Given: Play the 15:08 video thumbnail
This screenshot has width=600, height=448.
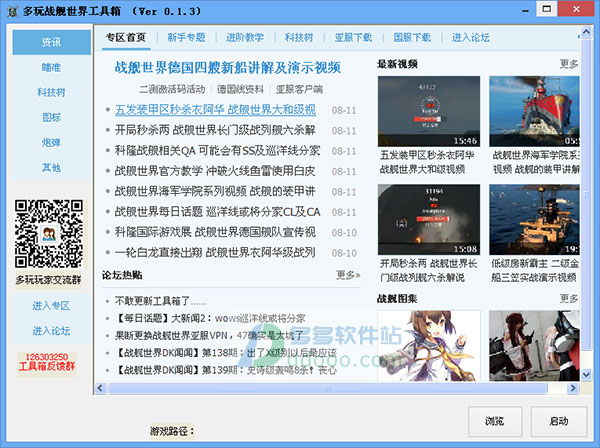Looking at the screenshot, I should (x=429, y=220).
